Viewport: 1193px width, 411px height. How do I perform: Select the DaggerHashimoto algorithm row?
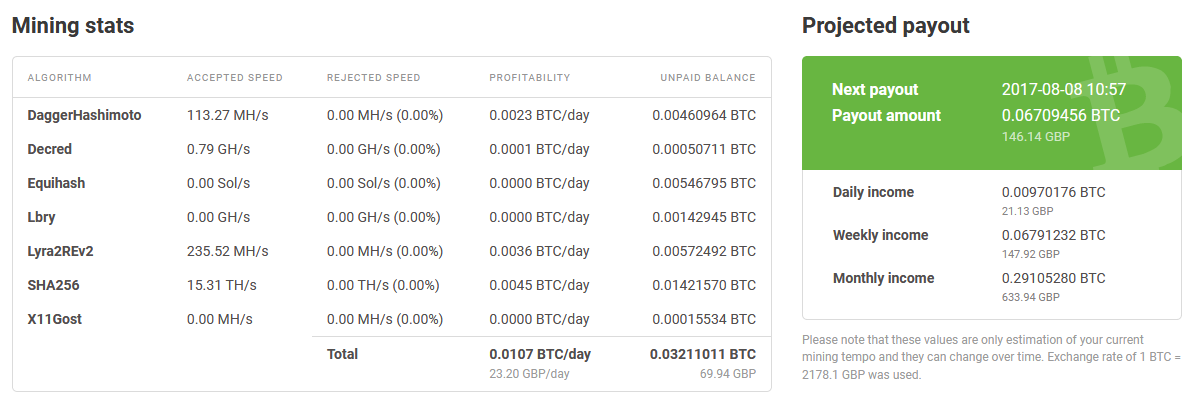392,116
